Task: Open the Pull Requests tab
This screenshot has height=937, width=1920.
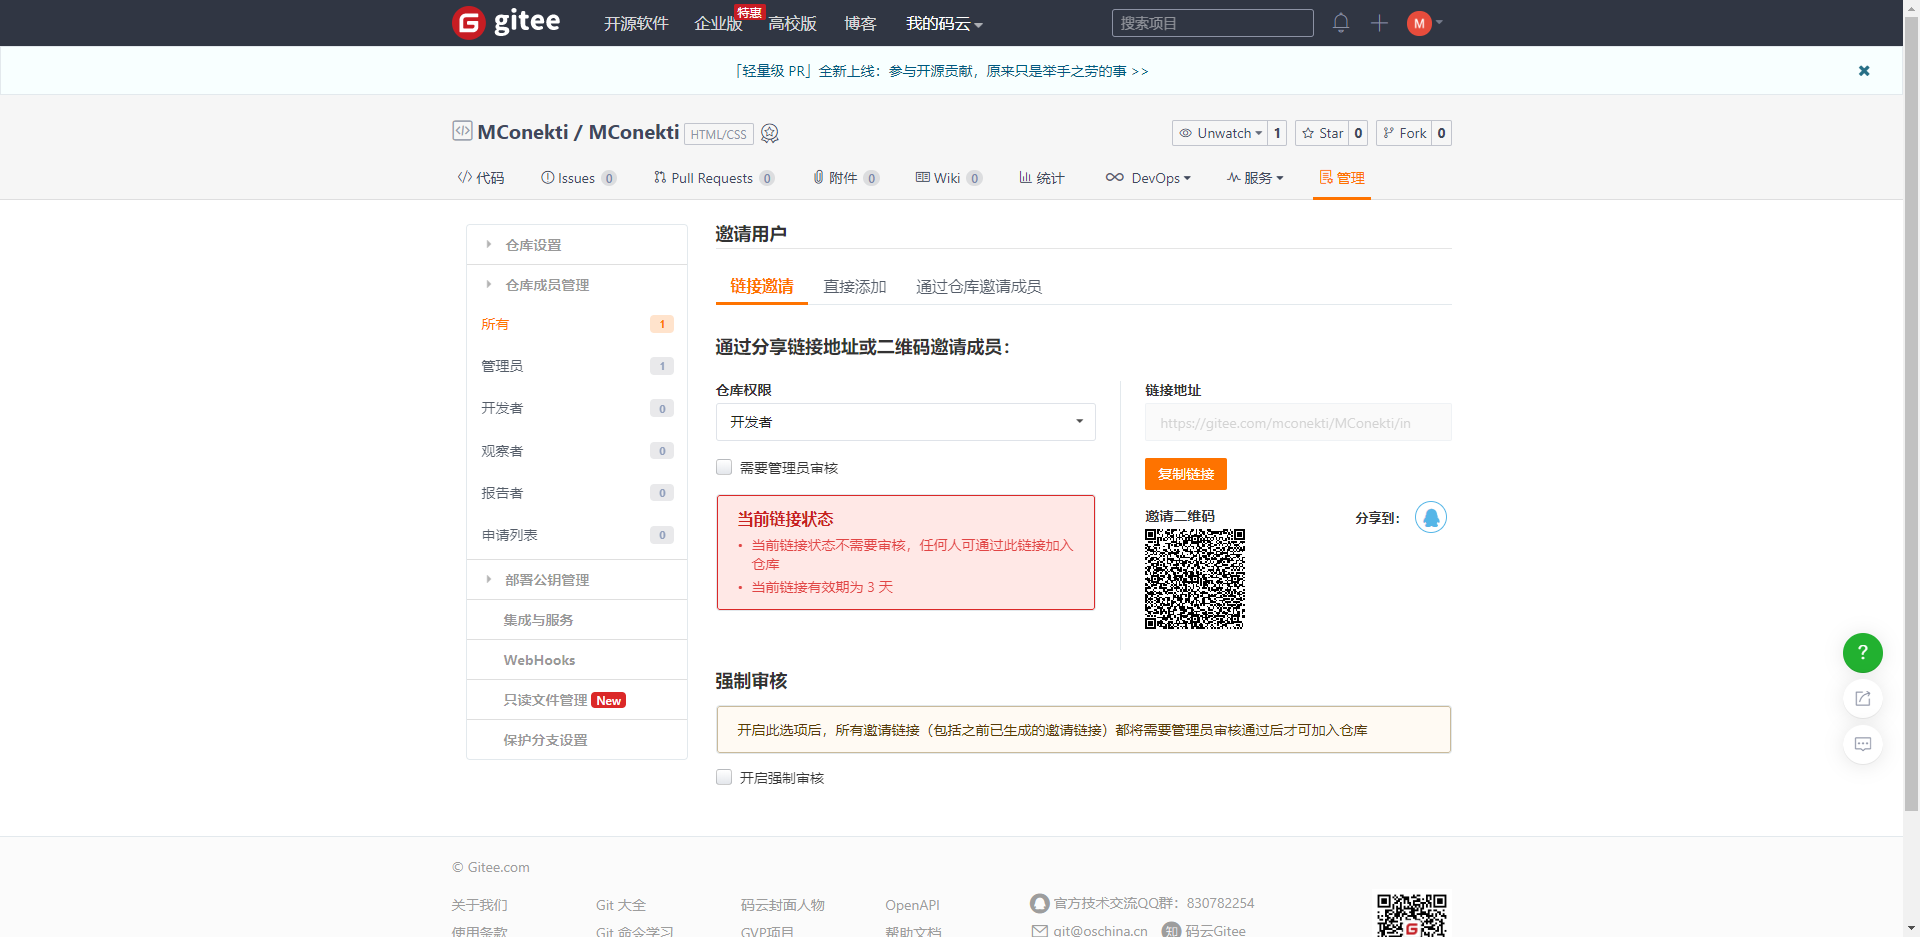Action: pos(714,178)
